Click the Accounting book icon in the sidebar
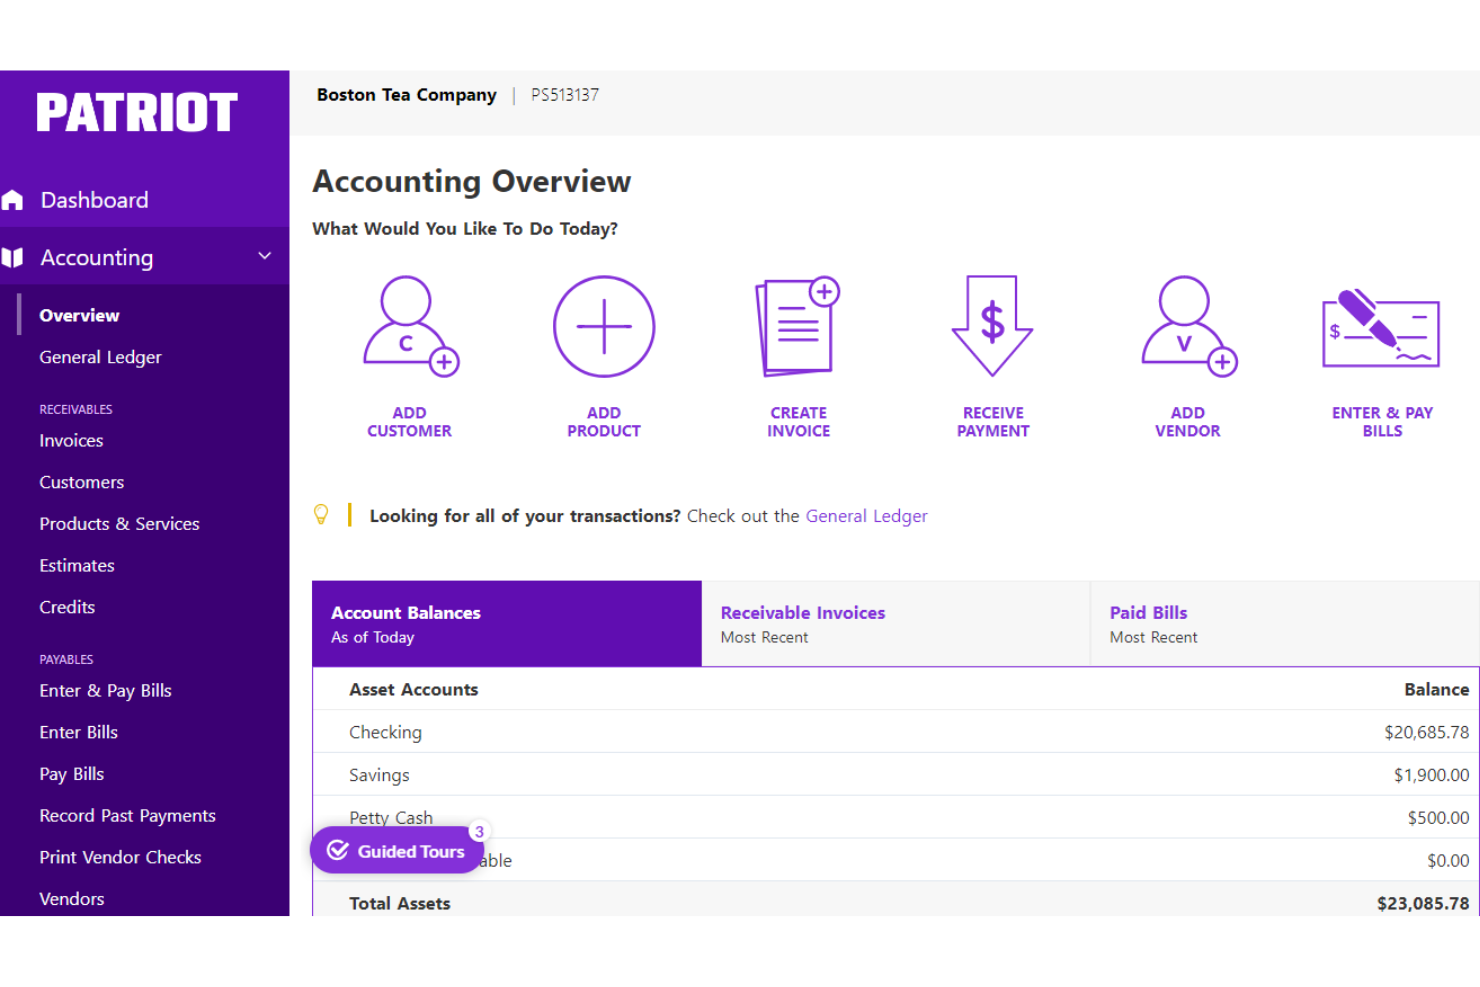The image size is (1480, 987). click(x=13, y=258)
